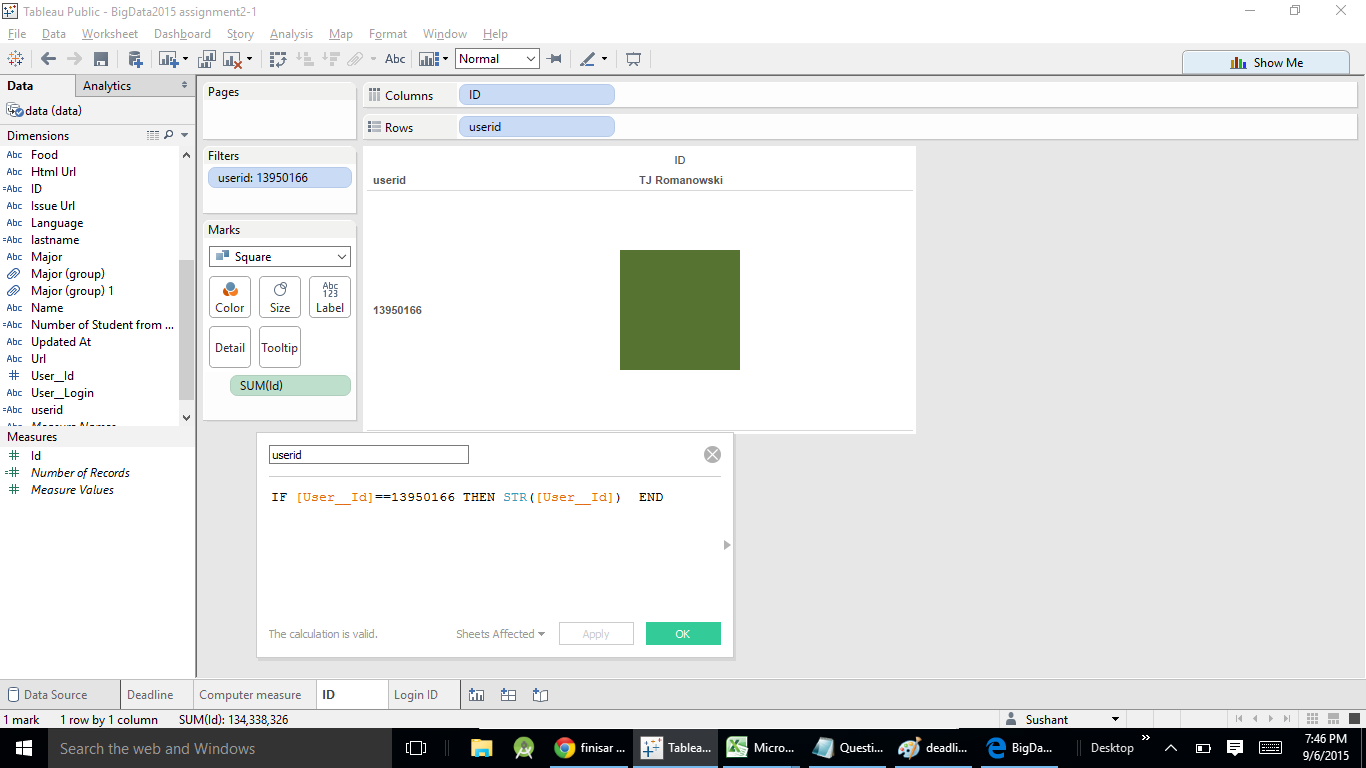Screen dimensions: 1366x768
Task: Undo with the back arrow icon
Action: (x=48, y=59)
